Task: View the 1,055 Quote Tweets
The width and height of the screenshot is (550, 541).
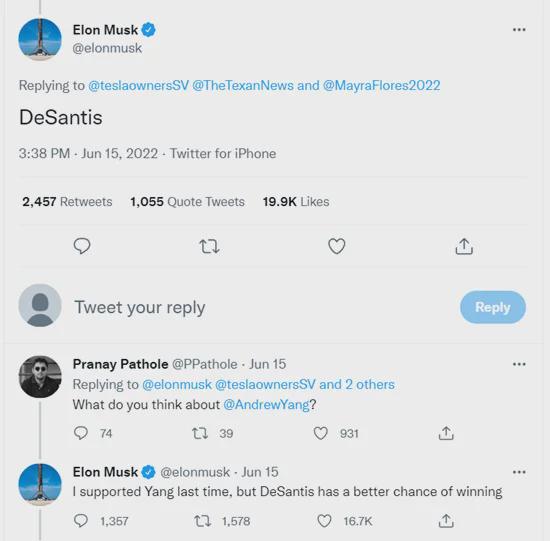Action: coord(187,202)
